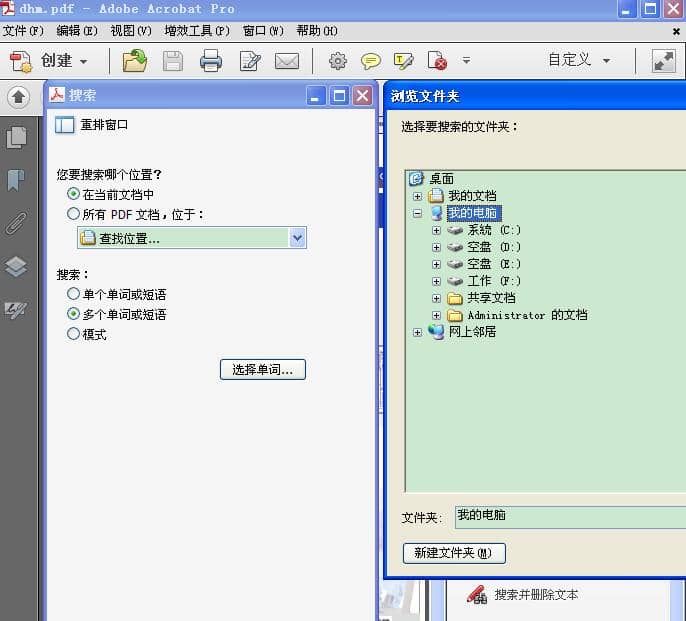The image size is (686, 621).
Task: Select 'In the current document' radio
Action: point(73,193)
